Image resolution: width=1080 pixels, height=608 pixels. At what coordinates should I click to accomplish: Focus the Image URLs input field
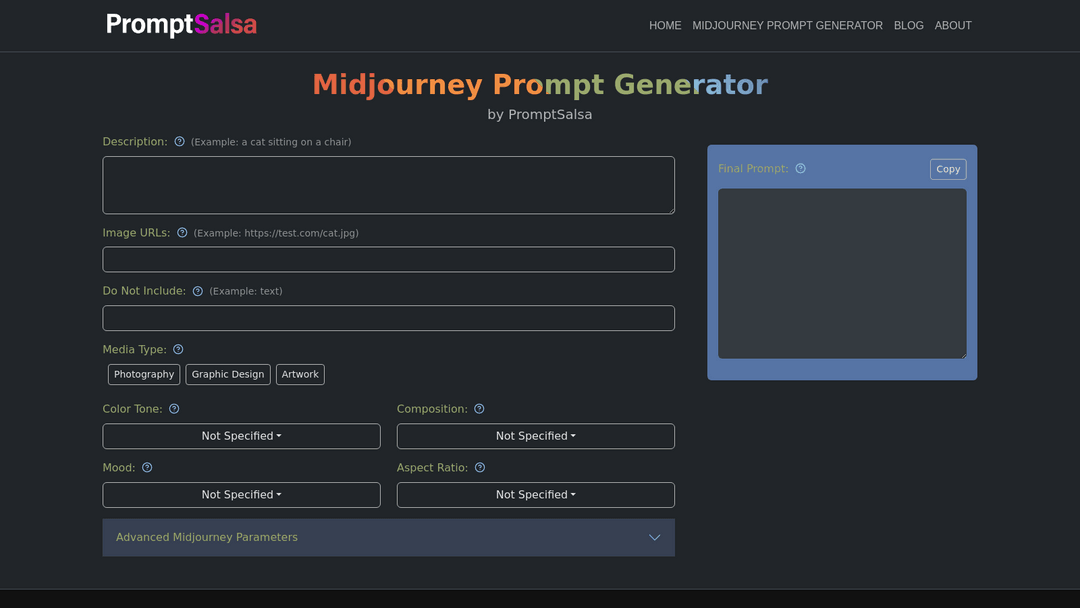click(388, 260)
